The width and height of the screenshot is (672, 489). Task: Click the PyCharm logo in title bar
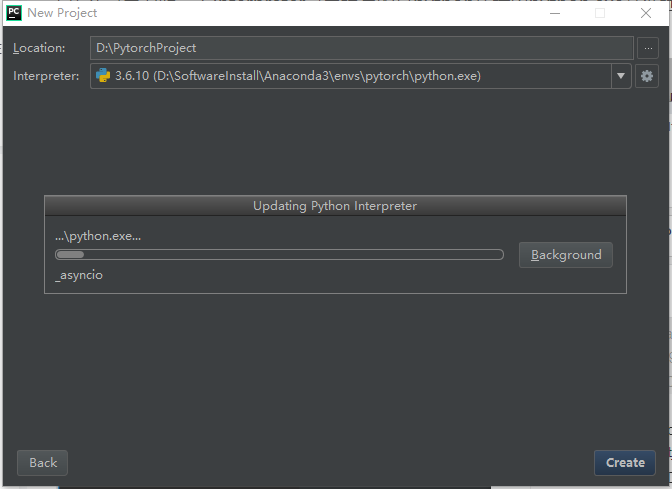click(x=14, y=13)
